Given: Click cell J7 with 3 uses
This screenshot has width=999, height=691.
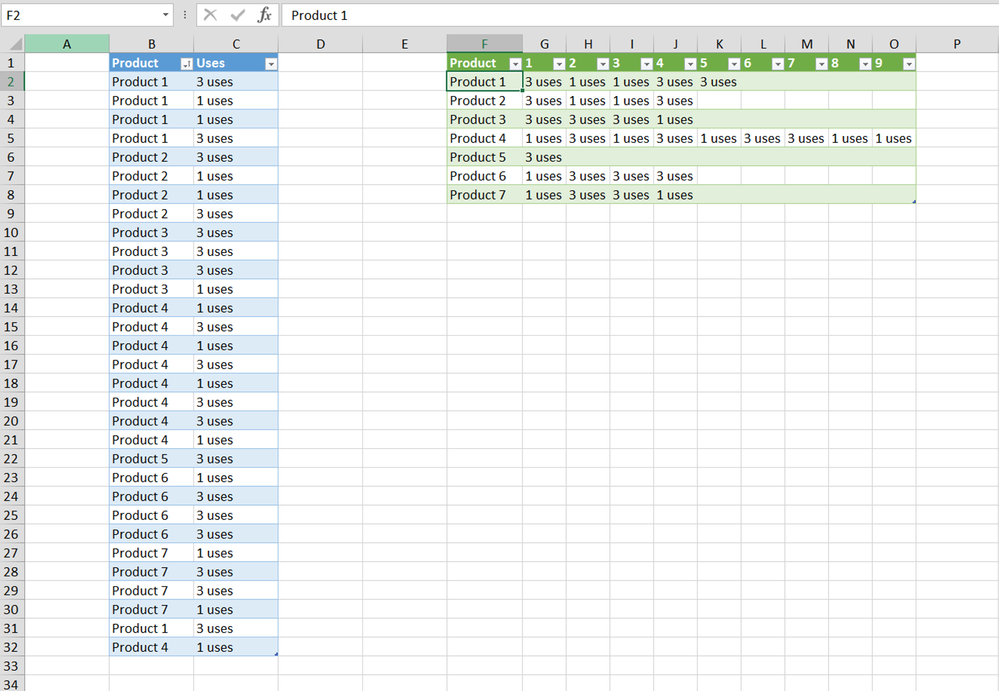Looking at the screenshot, I should click(x=675, y=176).
